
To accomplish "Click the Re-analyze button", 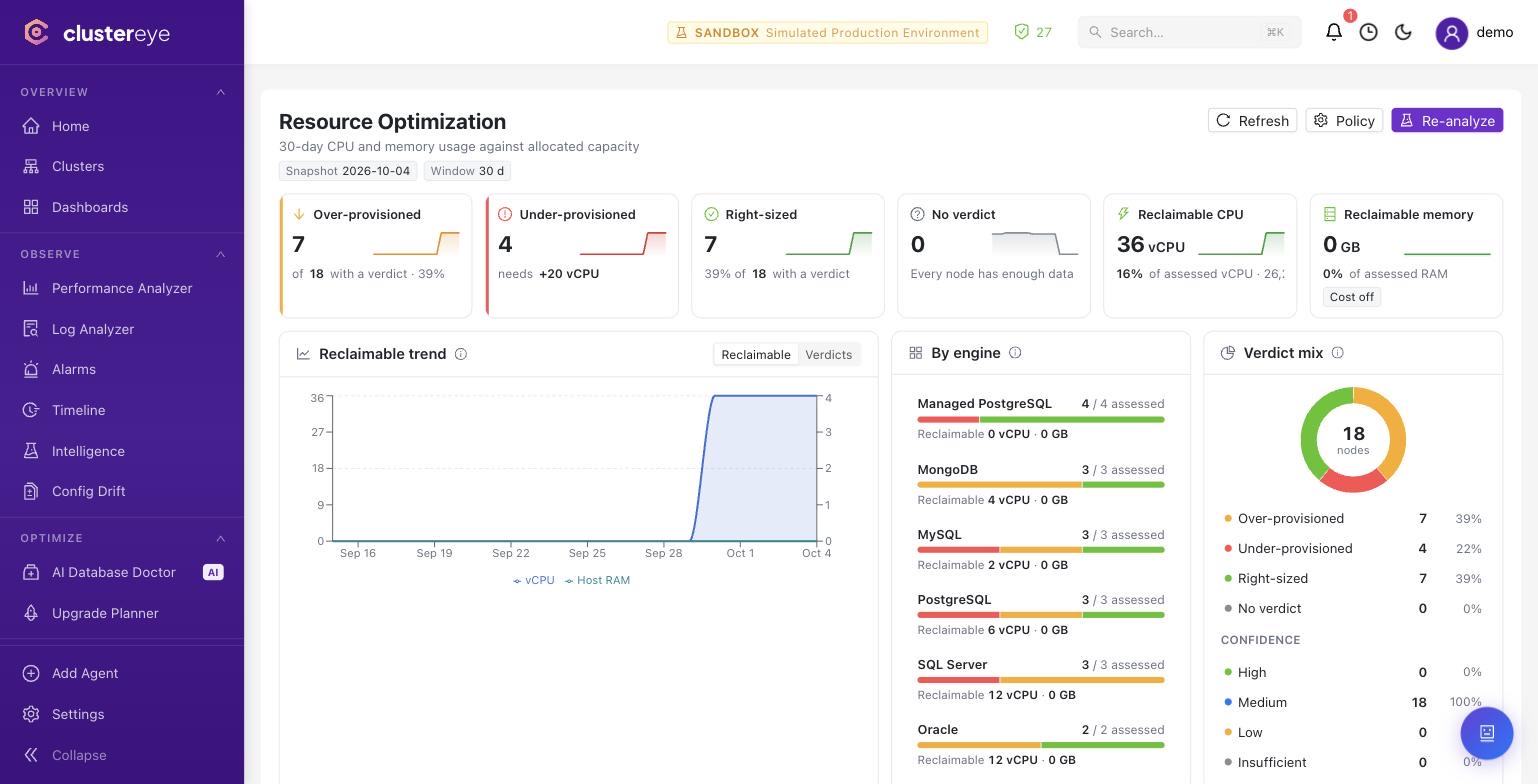I will [x=1447, y=120].
